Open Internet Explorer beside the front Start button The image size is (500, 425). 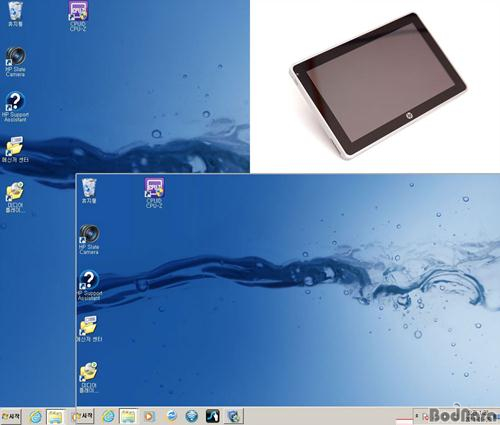point(108,416)
